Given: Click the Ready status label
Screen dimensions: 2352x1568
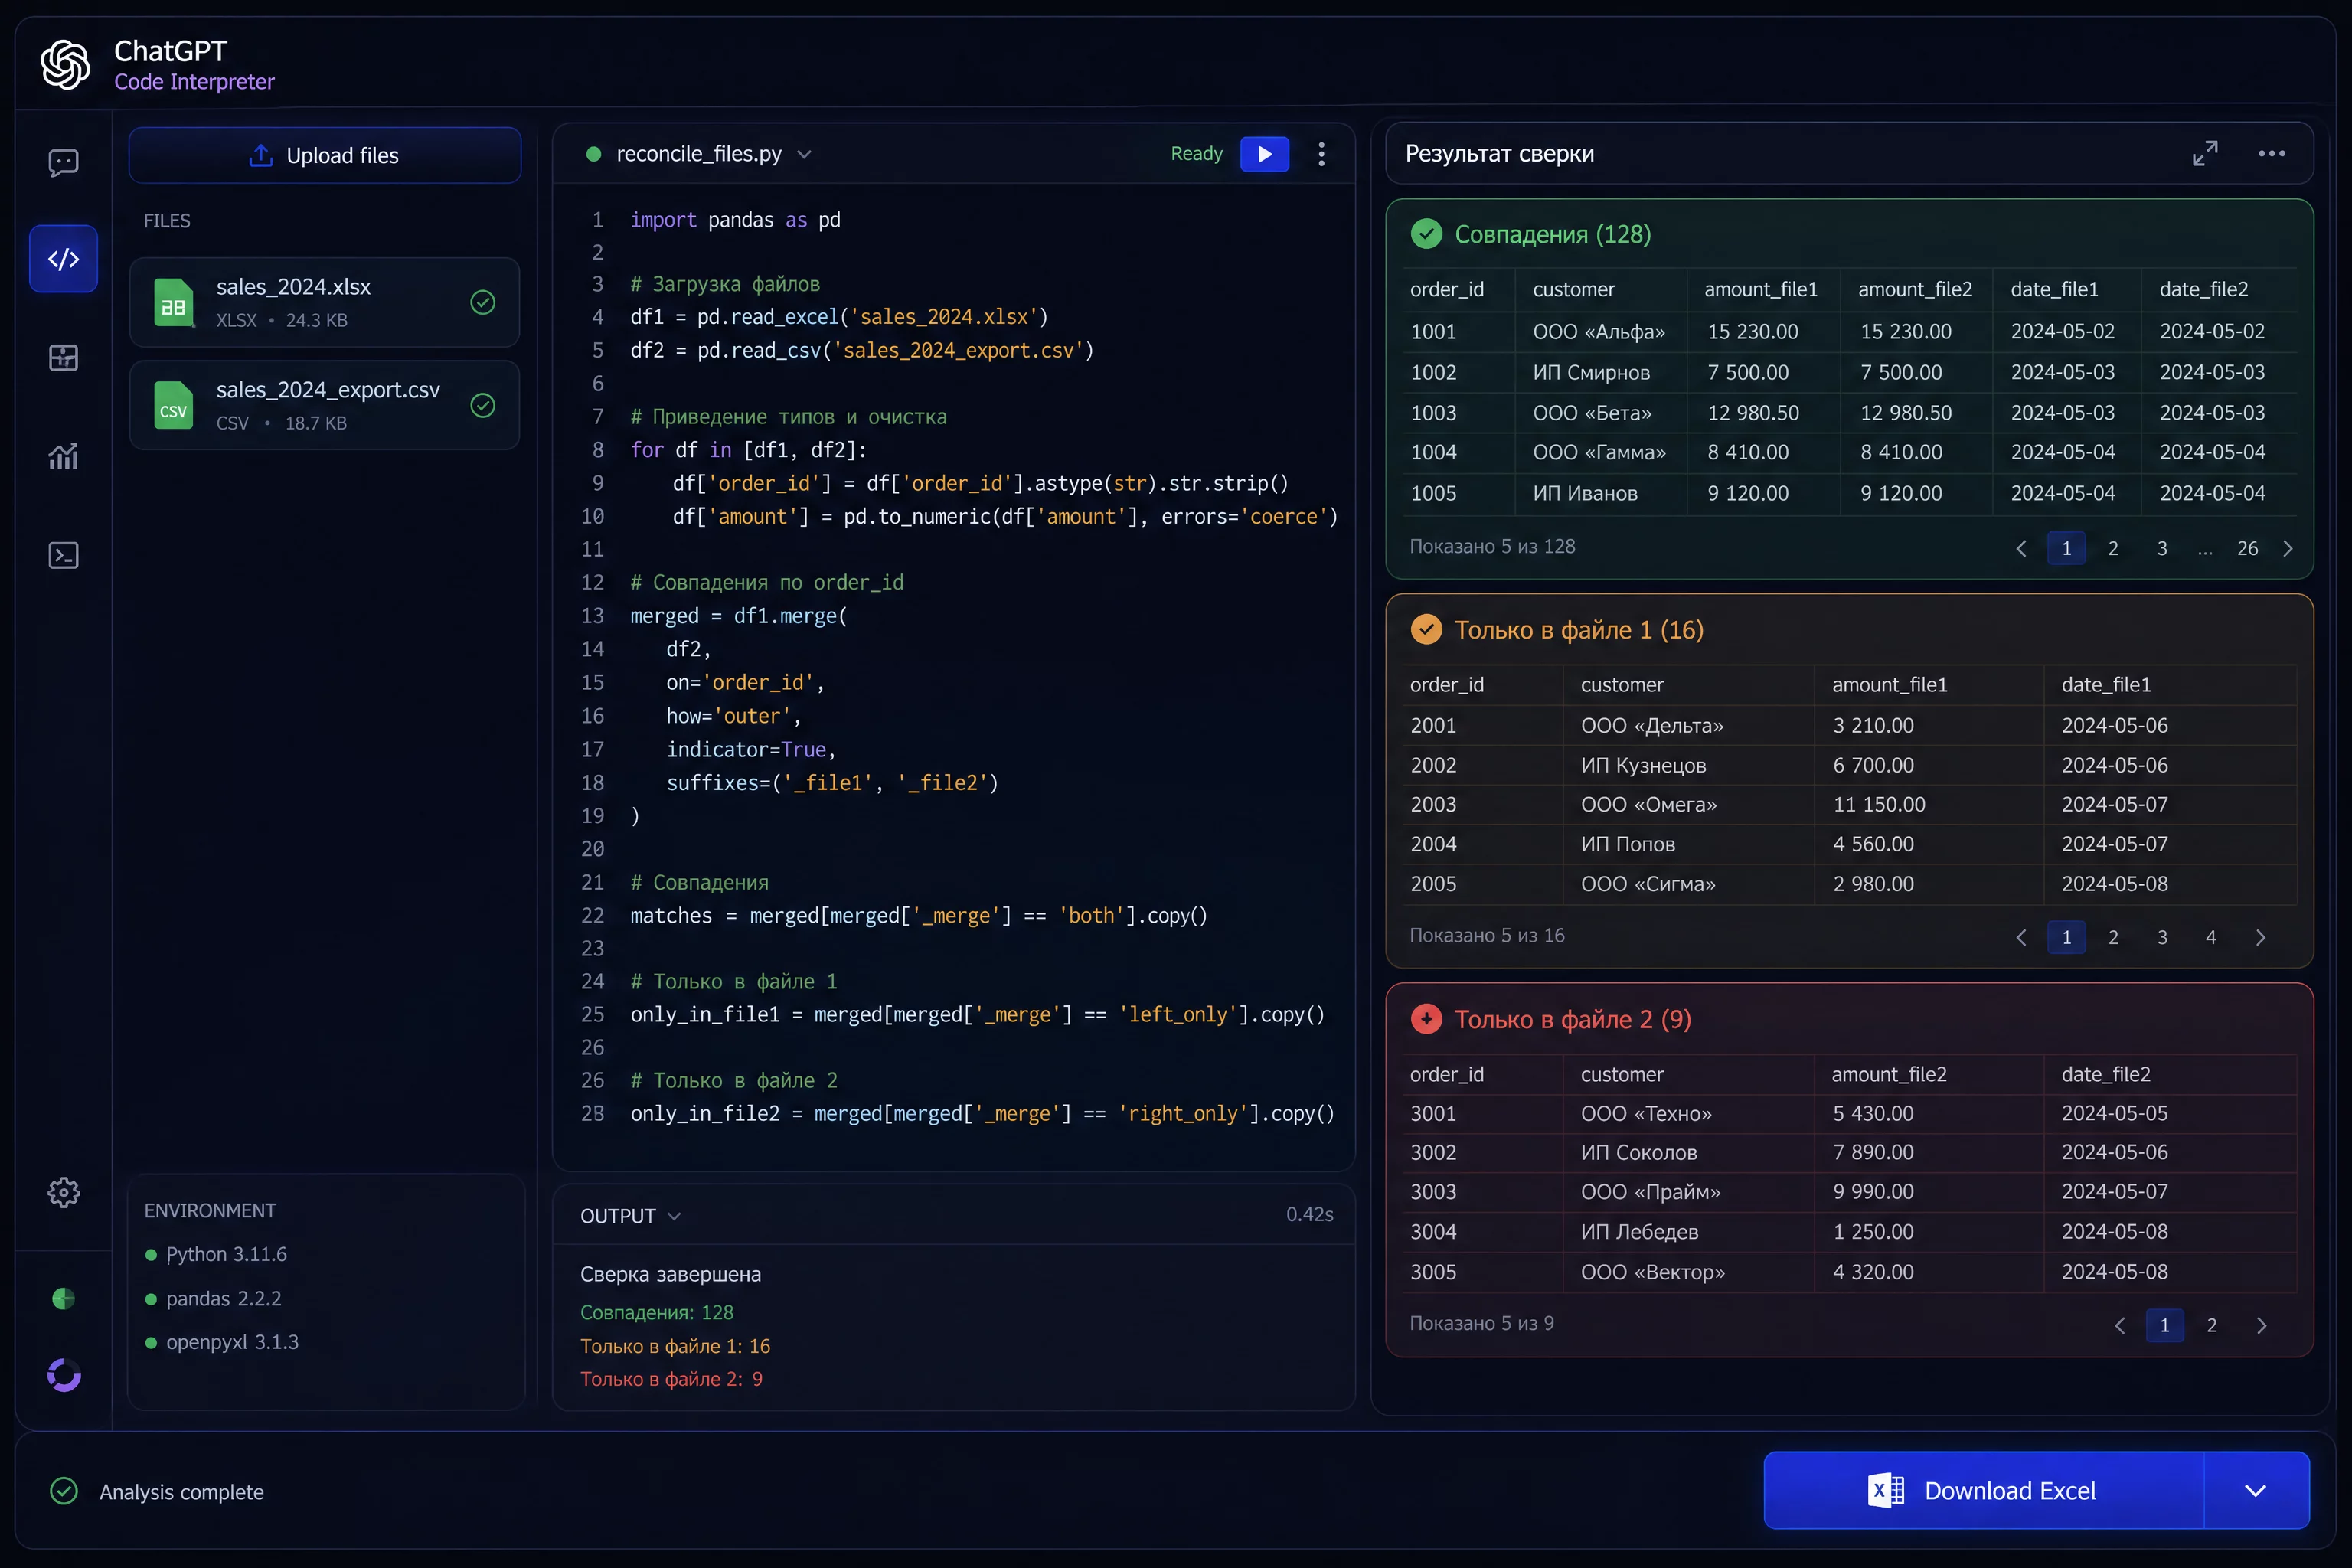Looking at the screenshot, I should (x=1197, y=154).
